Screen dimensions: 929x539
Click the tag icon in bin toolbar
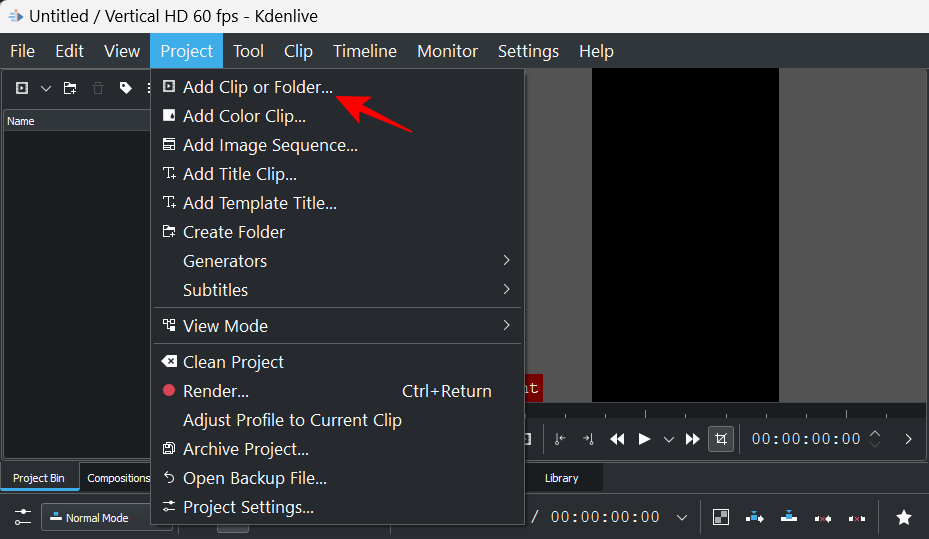[125, 88]
